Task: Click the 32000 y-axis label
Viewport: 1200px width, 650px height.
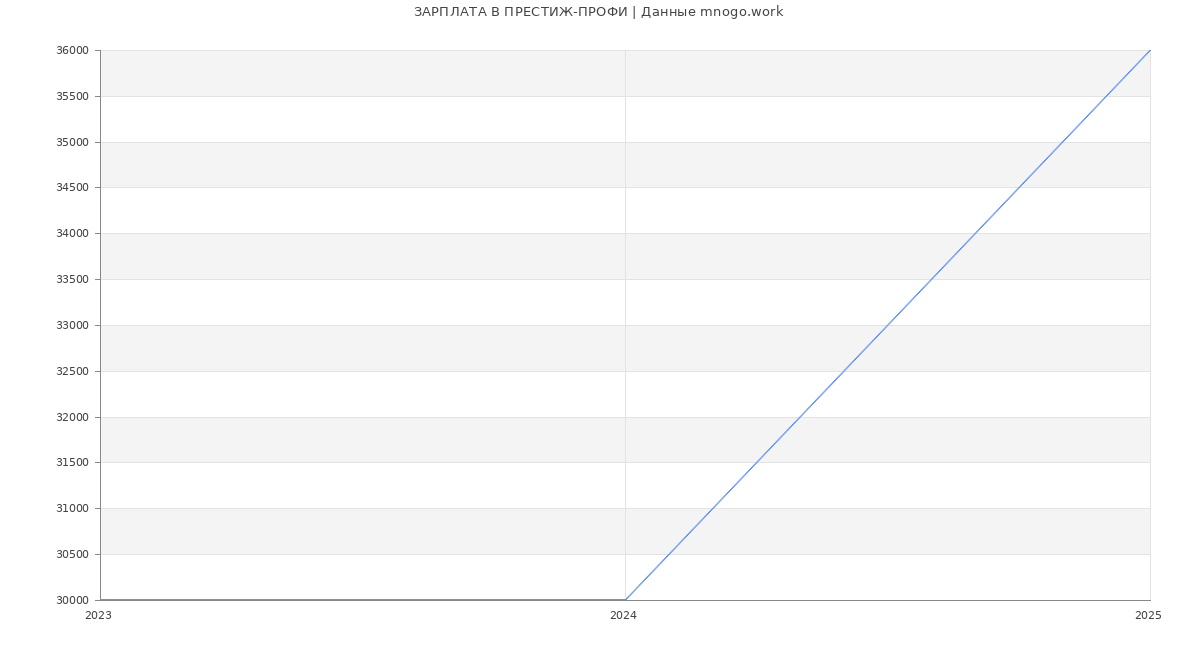Action: 72,418
